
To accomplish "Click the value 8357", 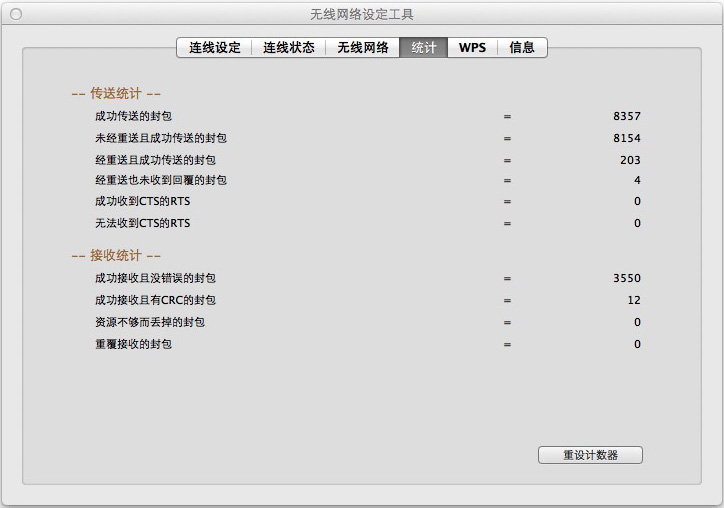I will coord(627,116).
